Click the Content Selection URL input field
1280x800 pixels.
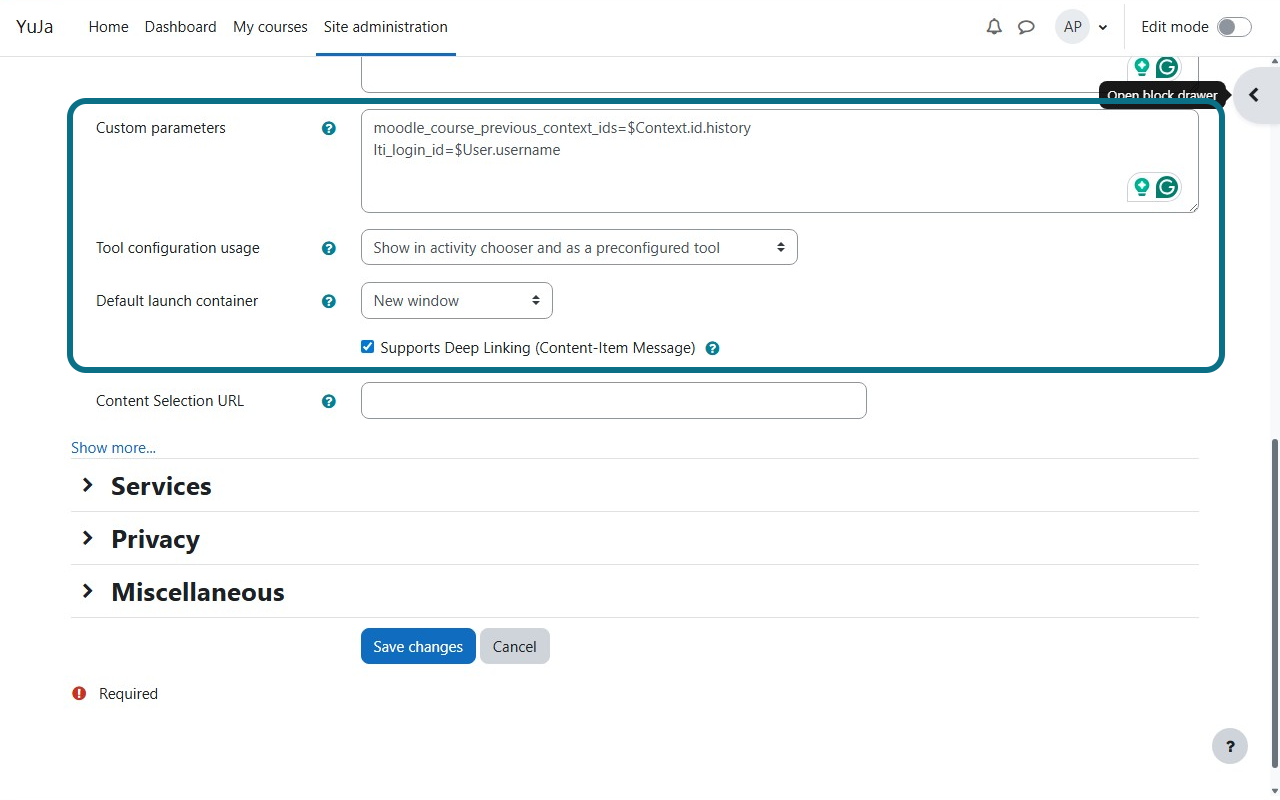[x=613, y=400]
